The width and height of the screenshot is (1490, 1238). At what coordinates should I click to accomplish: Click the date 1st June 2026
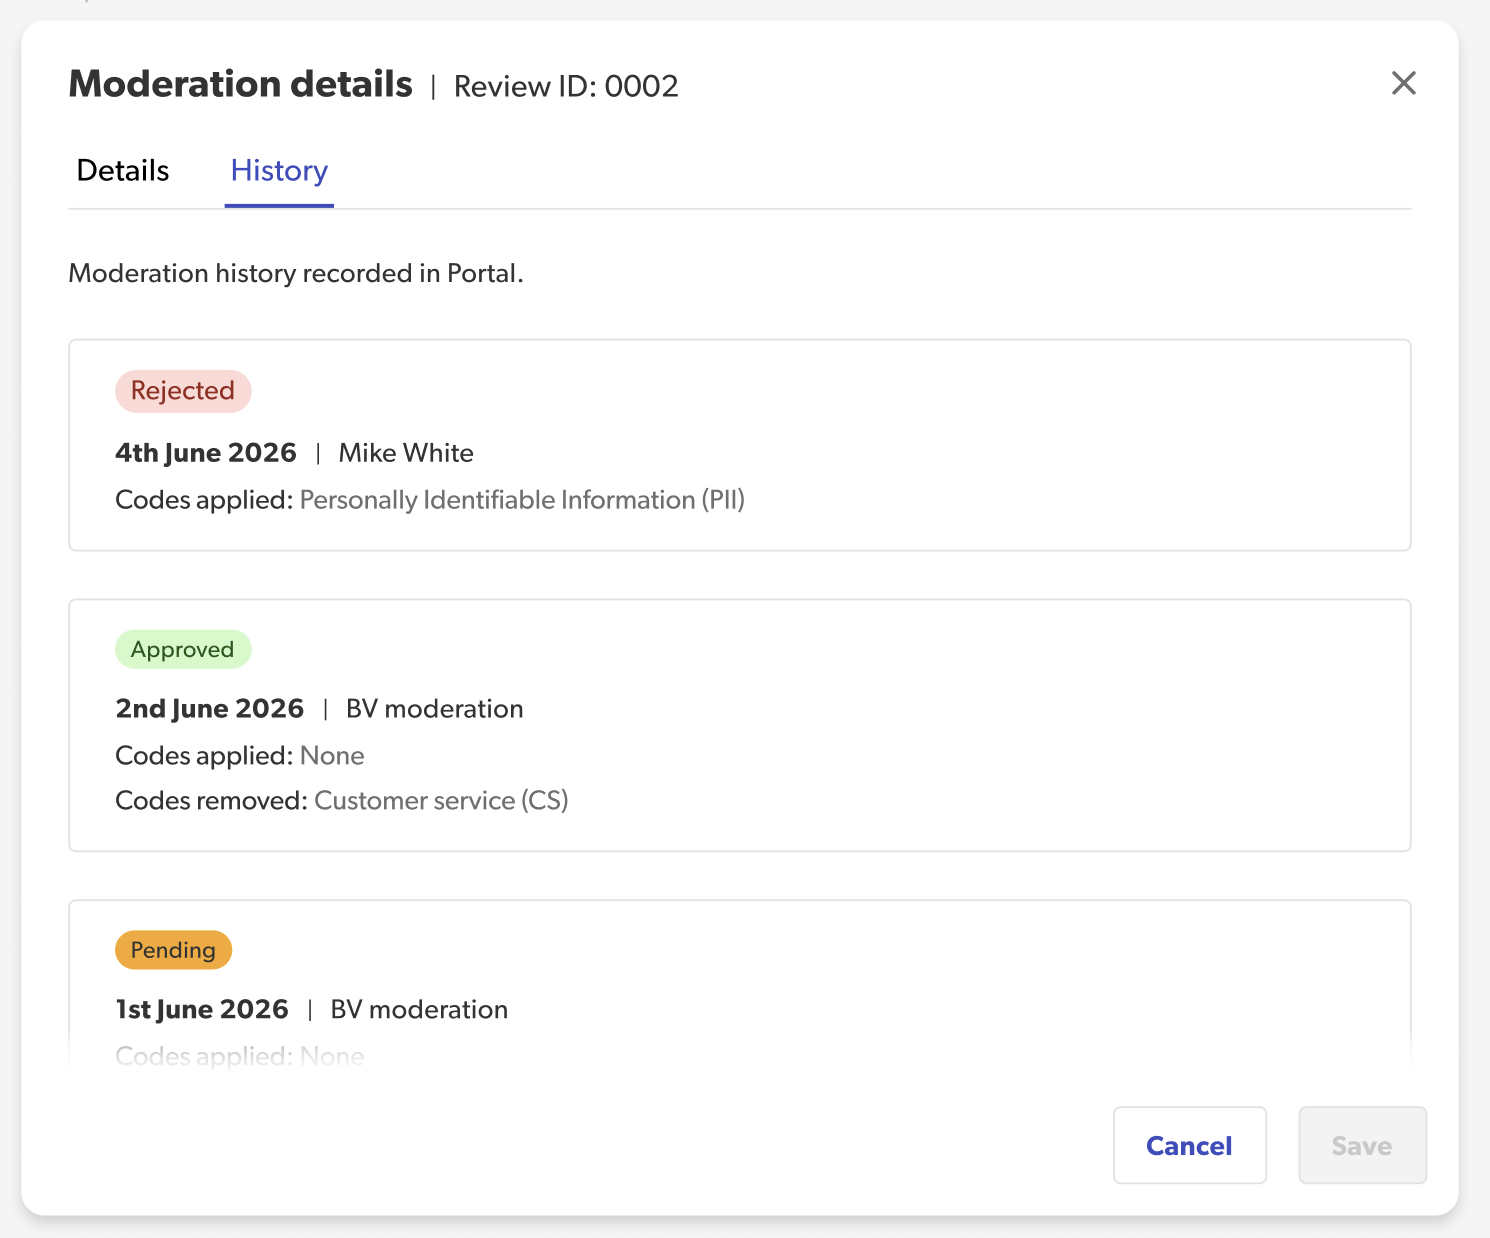click(x=202, y=1010)
